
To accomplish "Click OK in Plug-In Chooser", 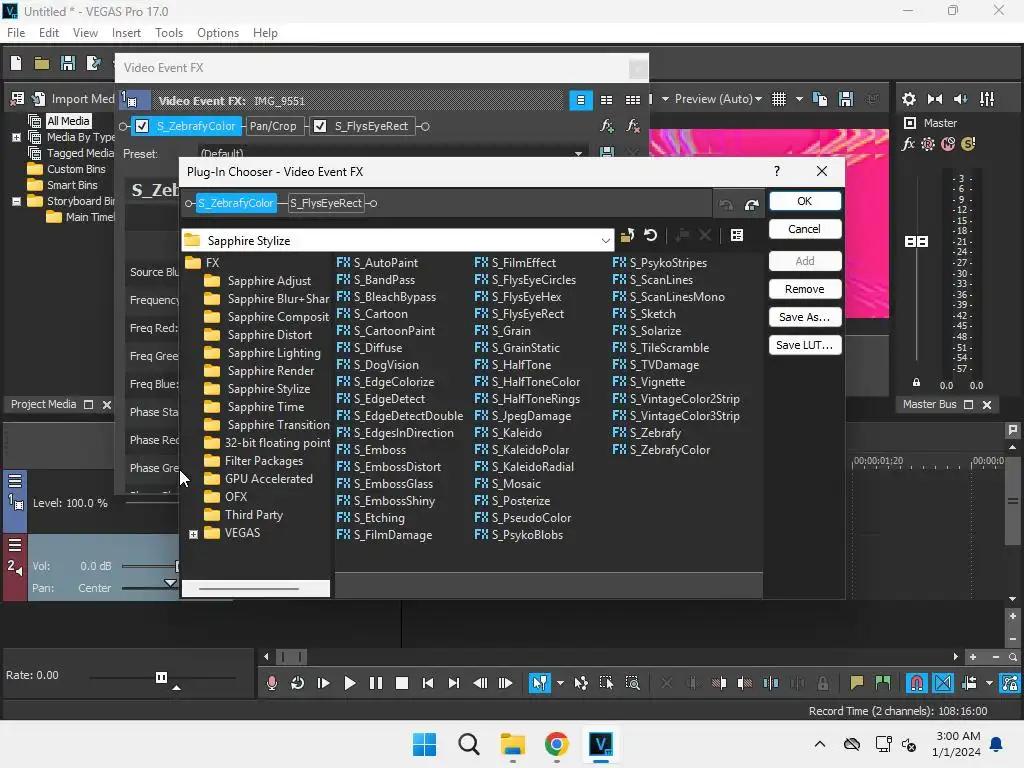I will tap(805, 201).
